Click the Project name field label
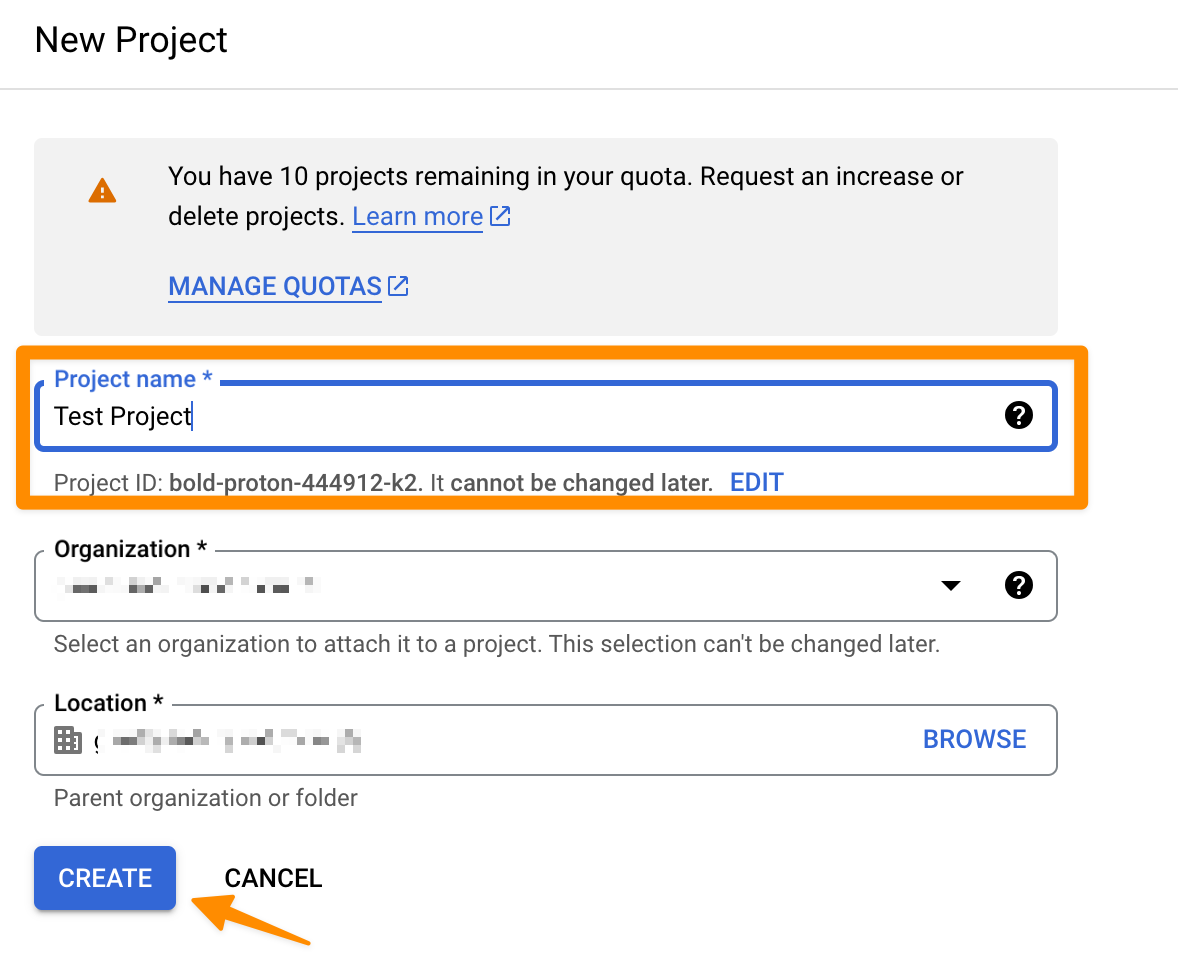 (x=133, y=379)
